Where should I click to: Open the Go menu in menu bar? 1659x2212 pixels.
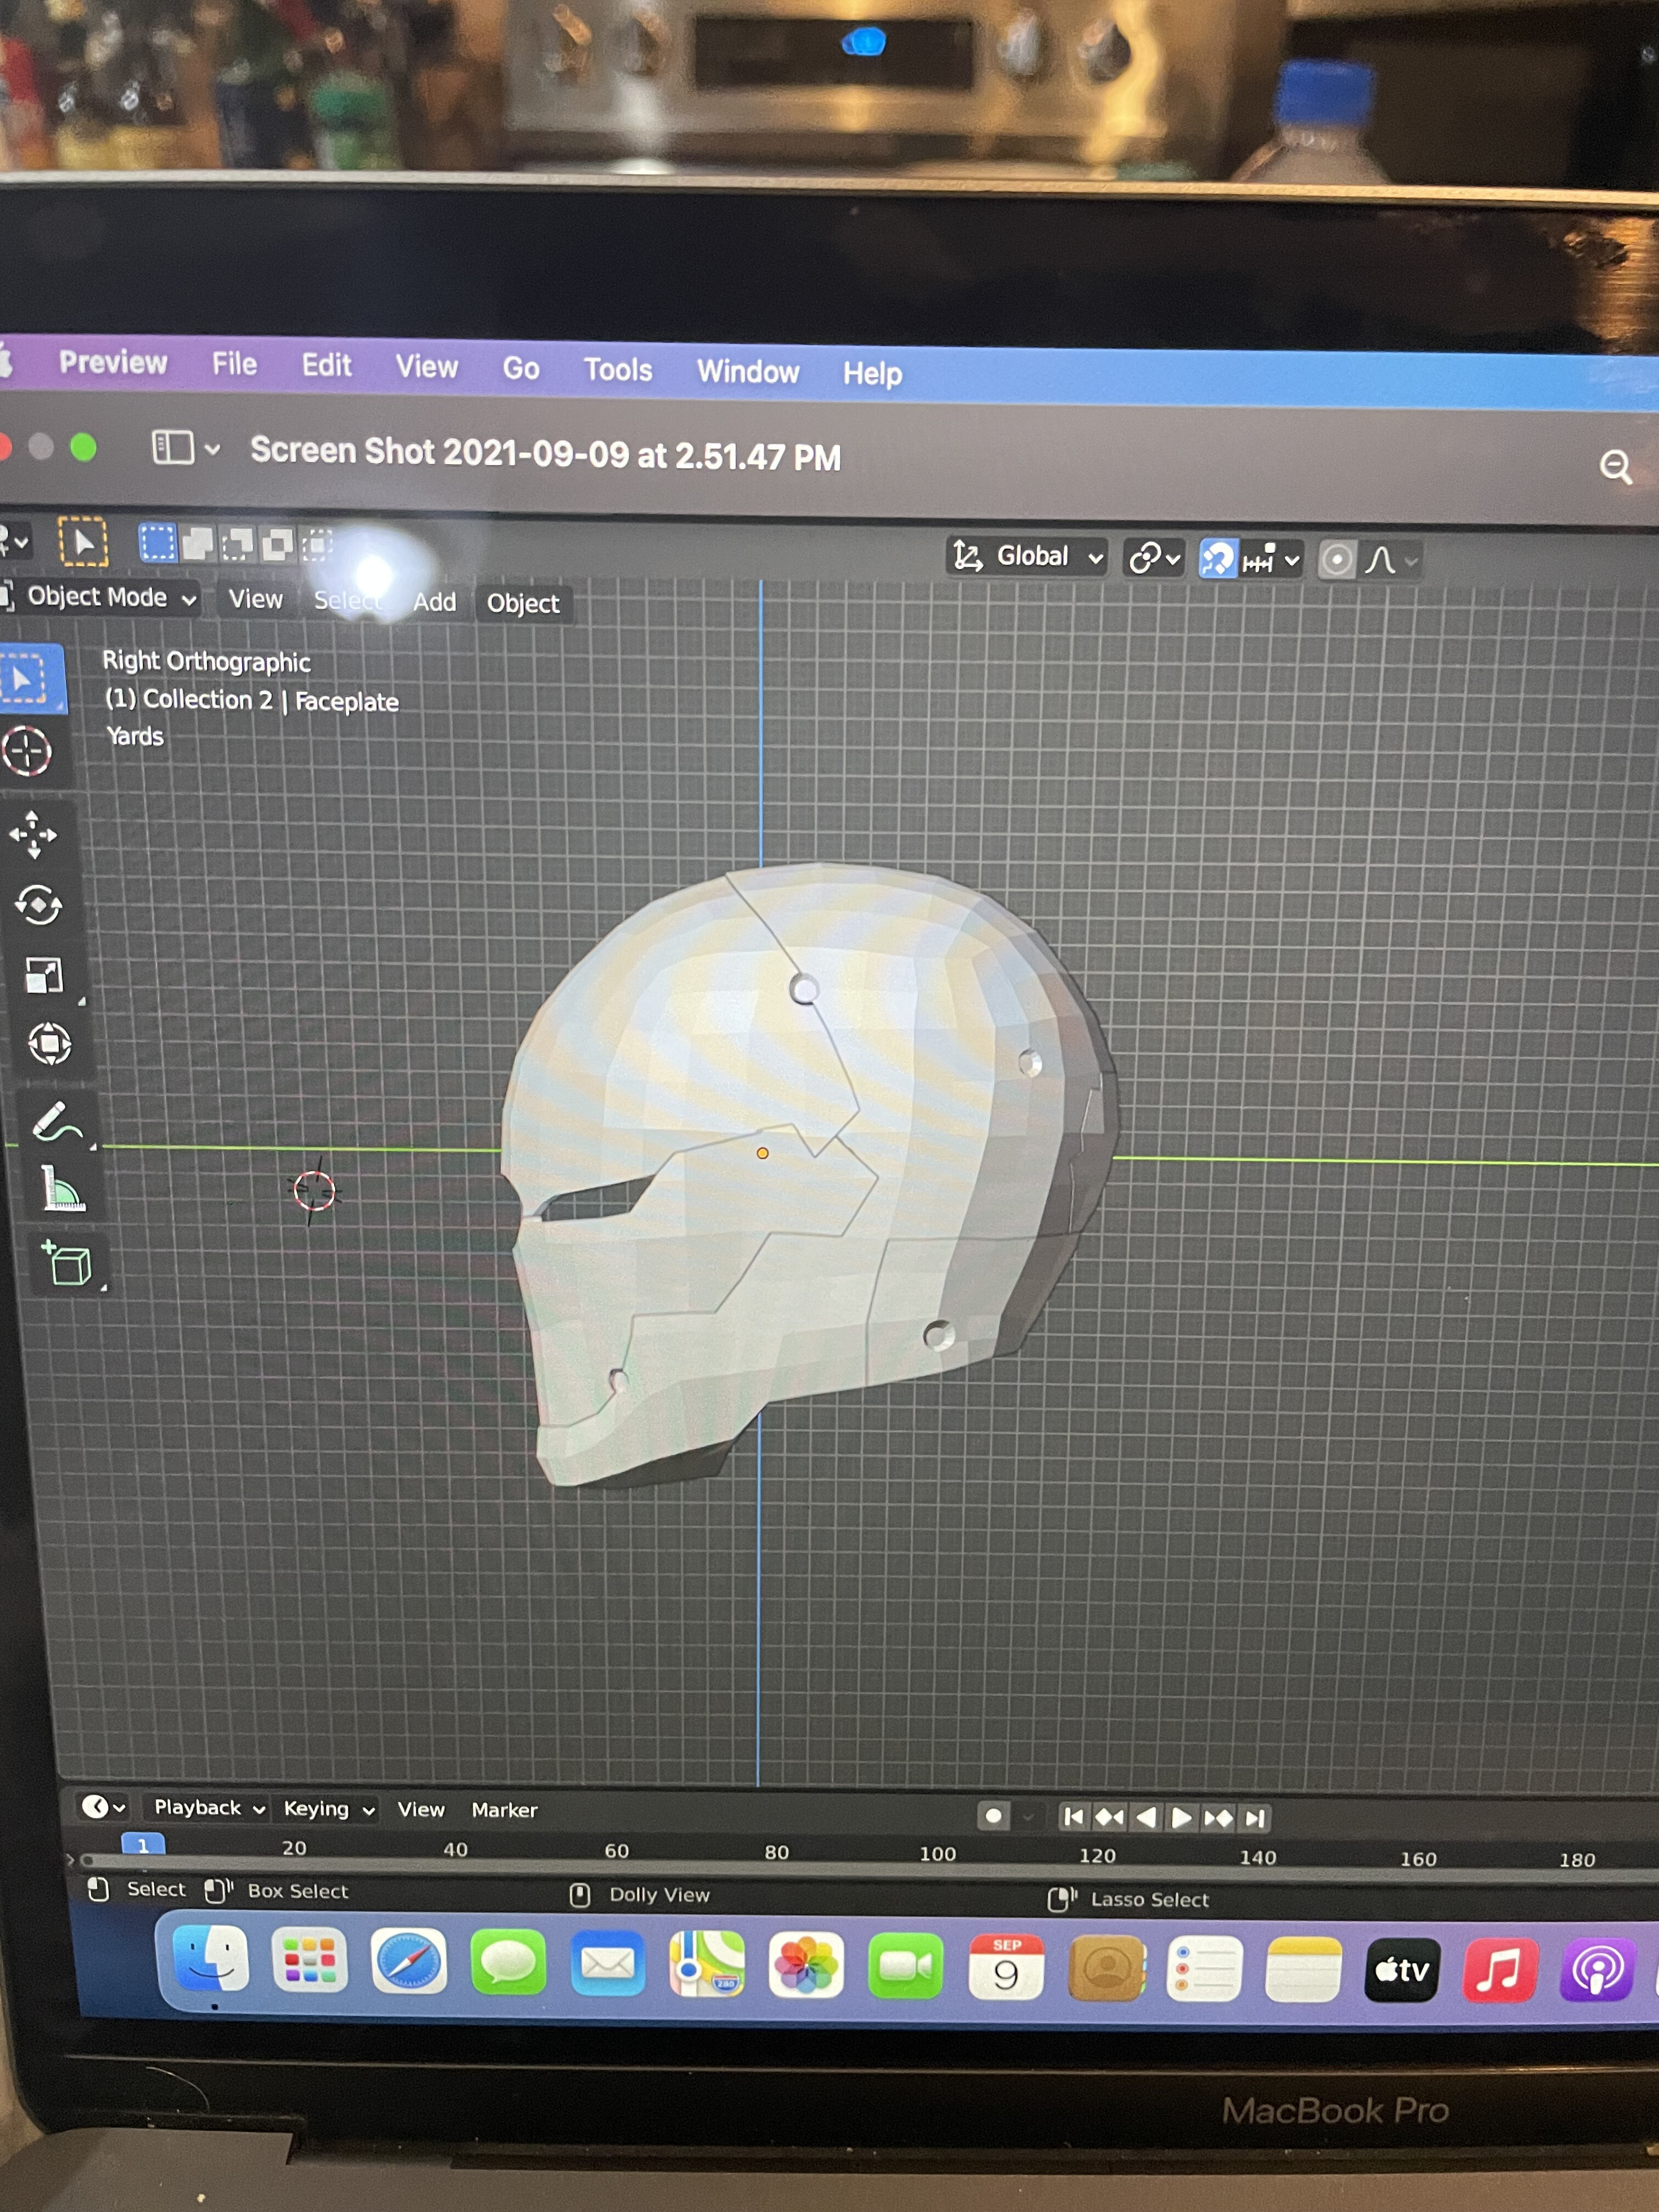(521, 369)
